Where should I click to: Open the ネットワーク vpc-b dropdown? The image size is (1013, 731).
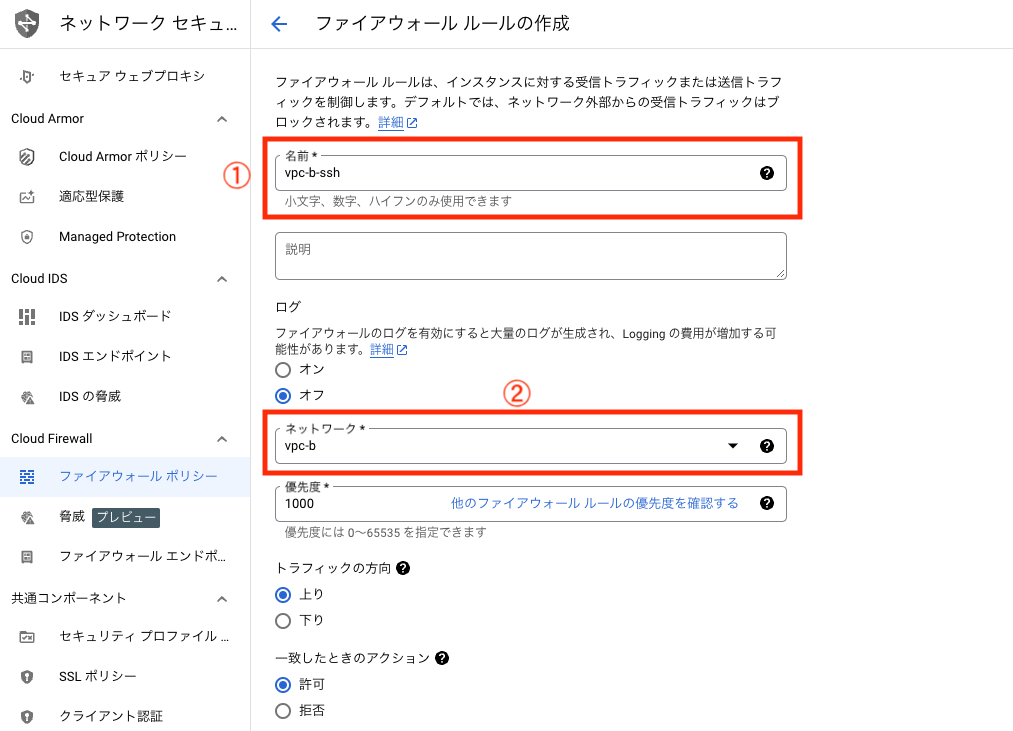733,446
